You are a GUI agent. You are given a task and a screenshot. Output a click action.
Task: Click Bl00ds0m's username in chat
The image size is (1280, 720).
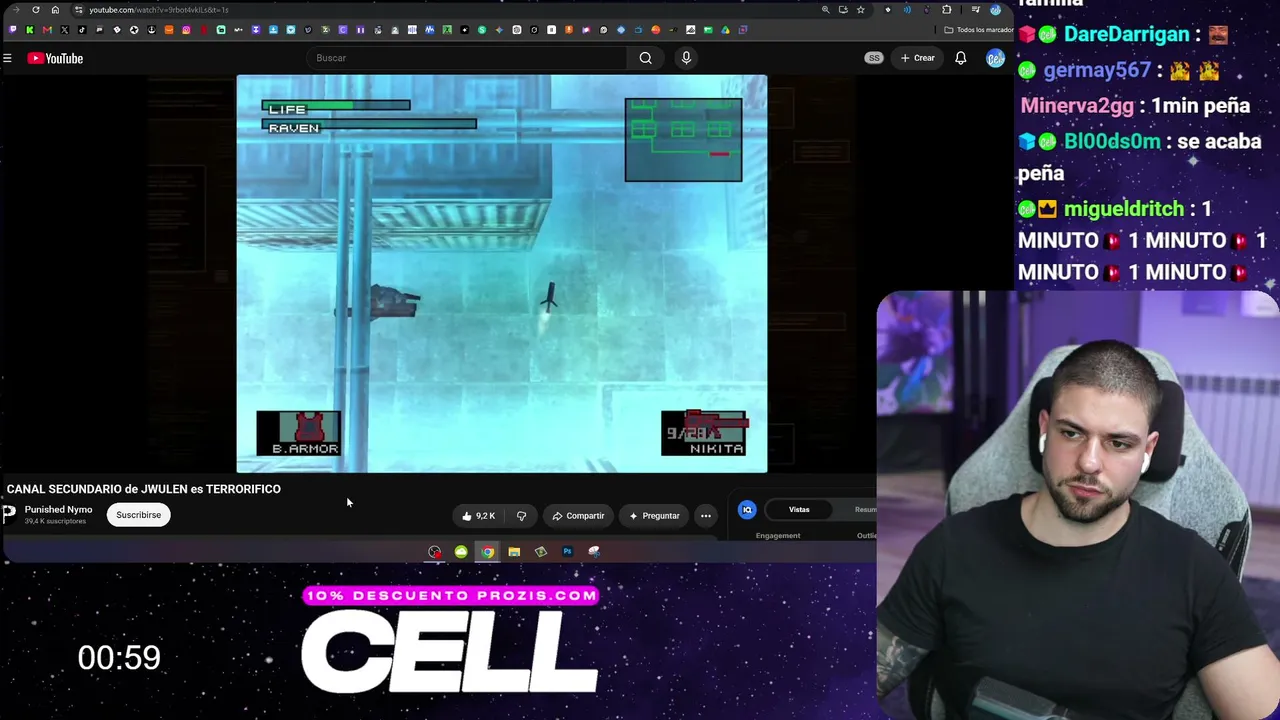click(1114, 141)
